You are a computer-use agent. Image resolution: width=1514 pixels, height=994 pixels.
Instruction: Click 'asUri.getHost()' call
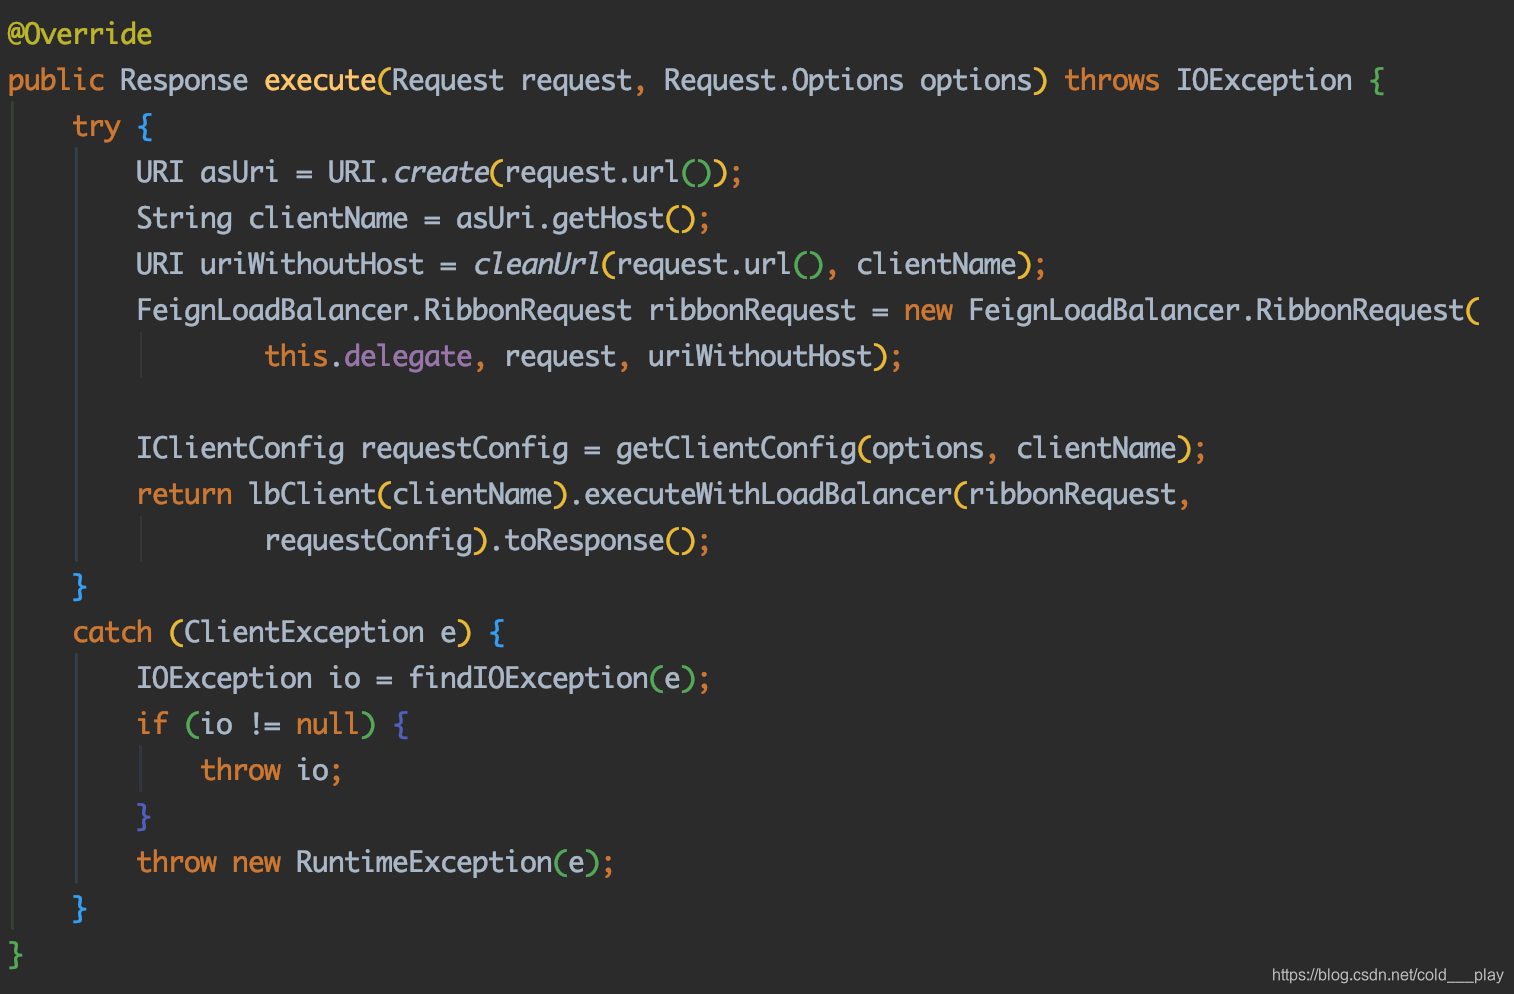coord(575,219)
